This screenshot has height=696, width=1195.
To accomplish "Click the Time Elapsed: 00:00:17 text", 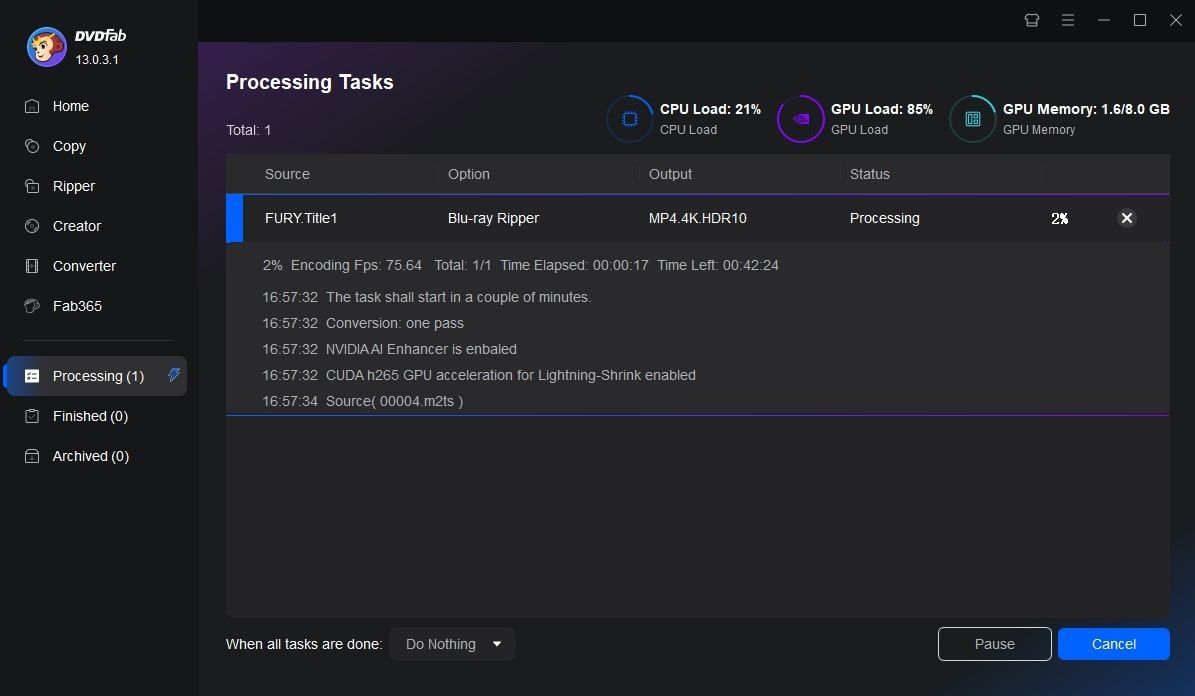I will [x=574, y=265].
